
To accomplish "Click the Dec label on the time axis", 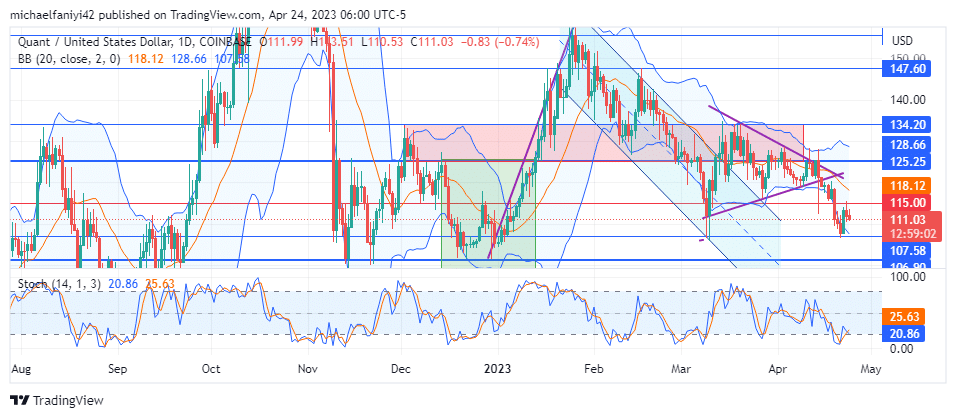I will [402, 369].
